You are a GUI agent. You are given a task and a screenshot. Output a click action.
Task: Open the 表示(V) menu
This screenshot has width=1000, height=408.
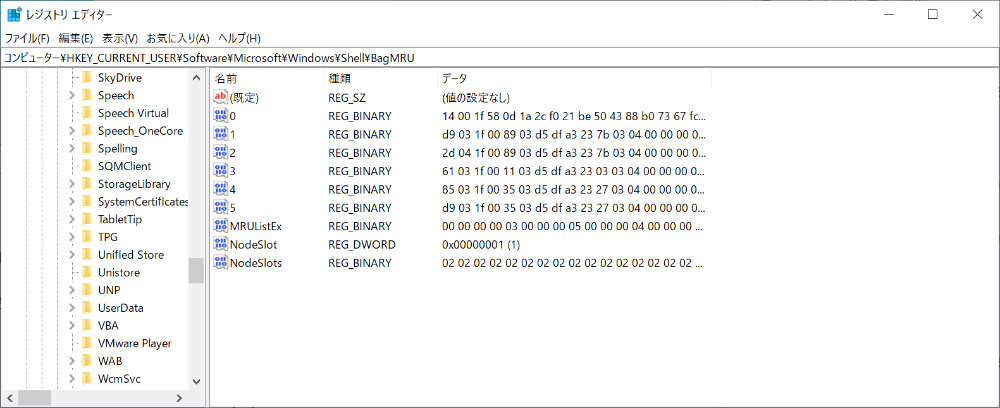click(x=120, y=38)
